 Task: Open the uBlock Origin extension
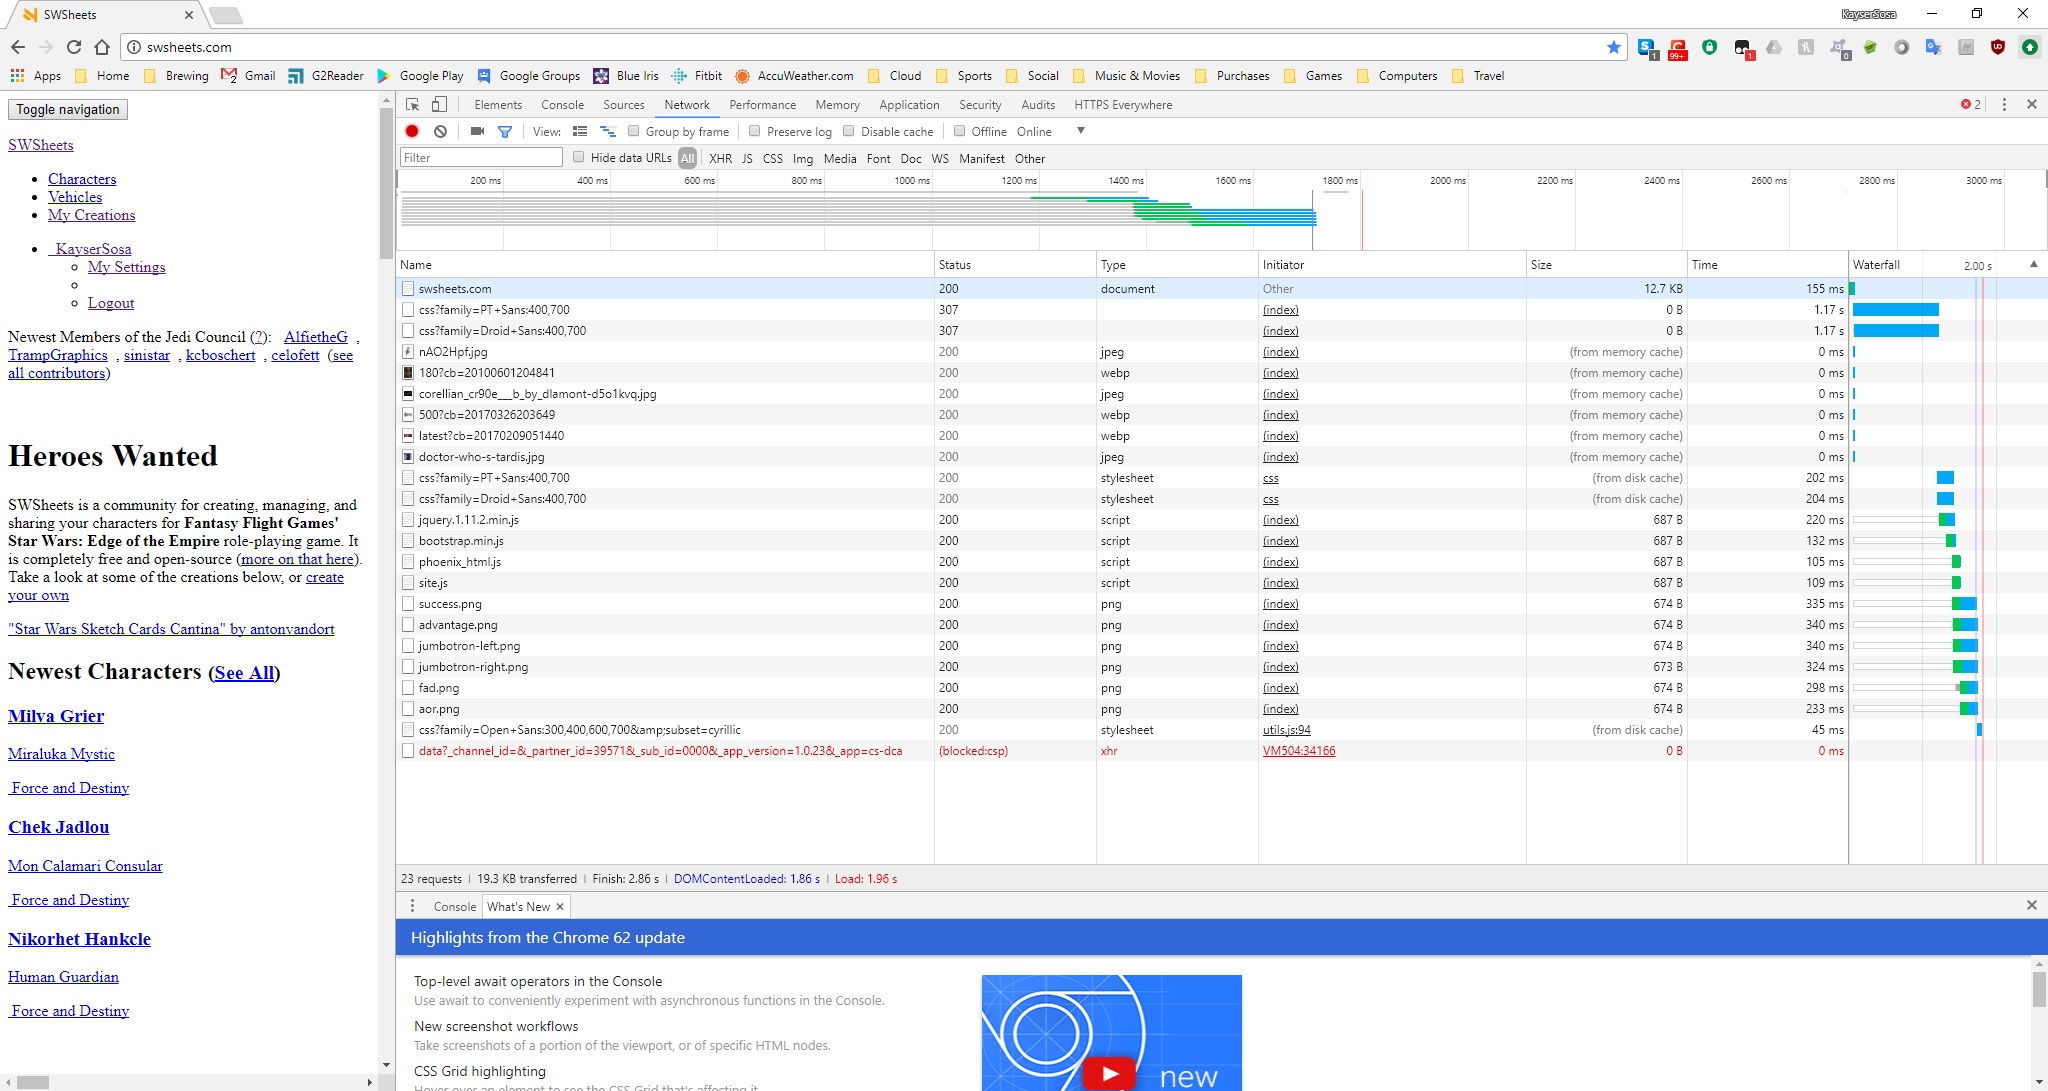click(2000, 47)
